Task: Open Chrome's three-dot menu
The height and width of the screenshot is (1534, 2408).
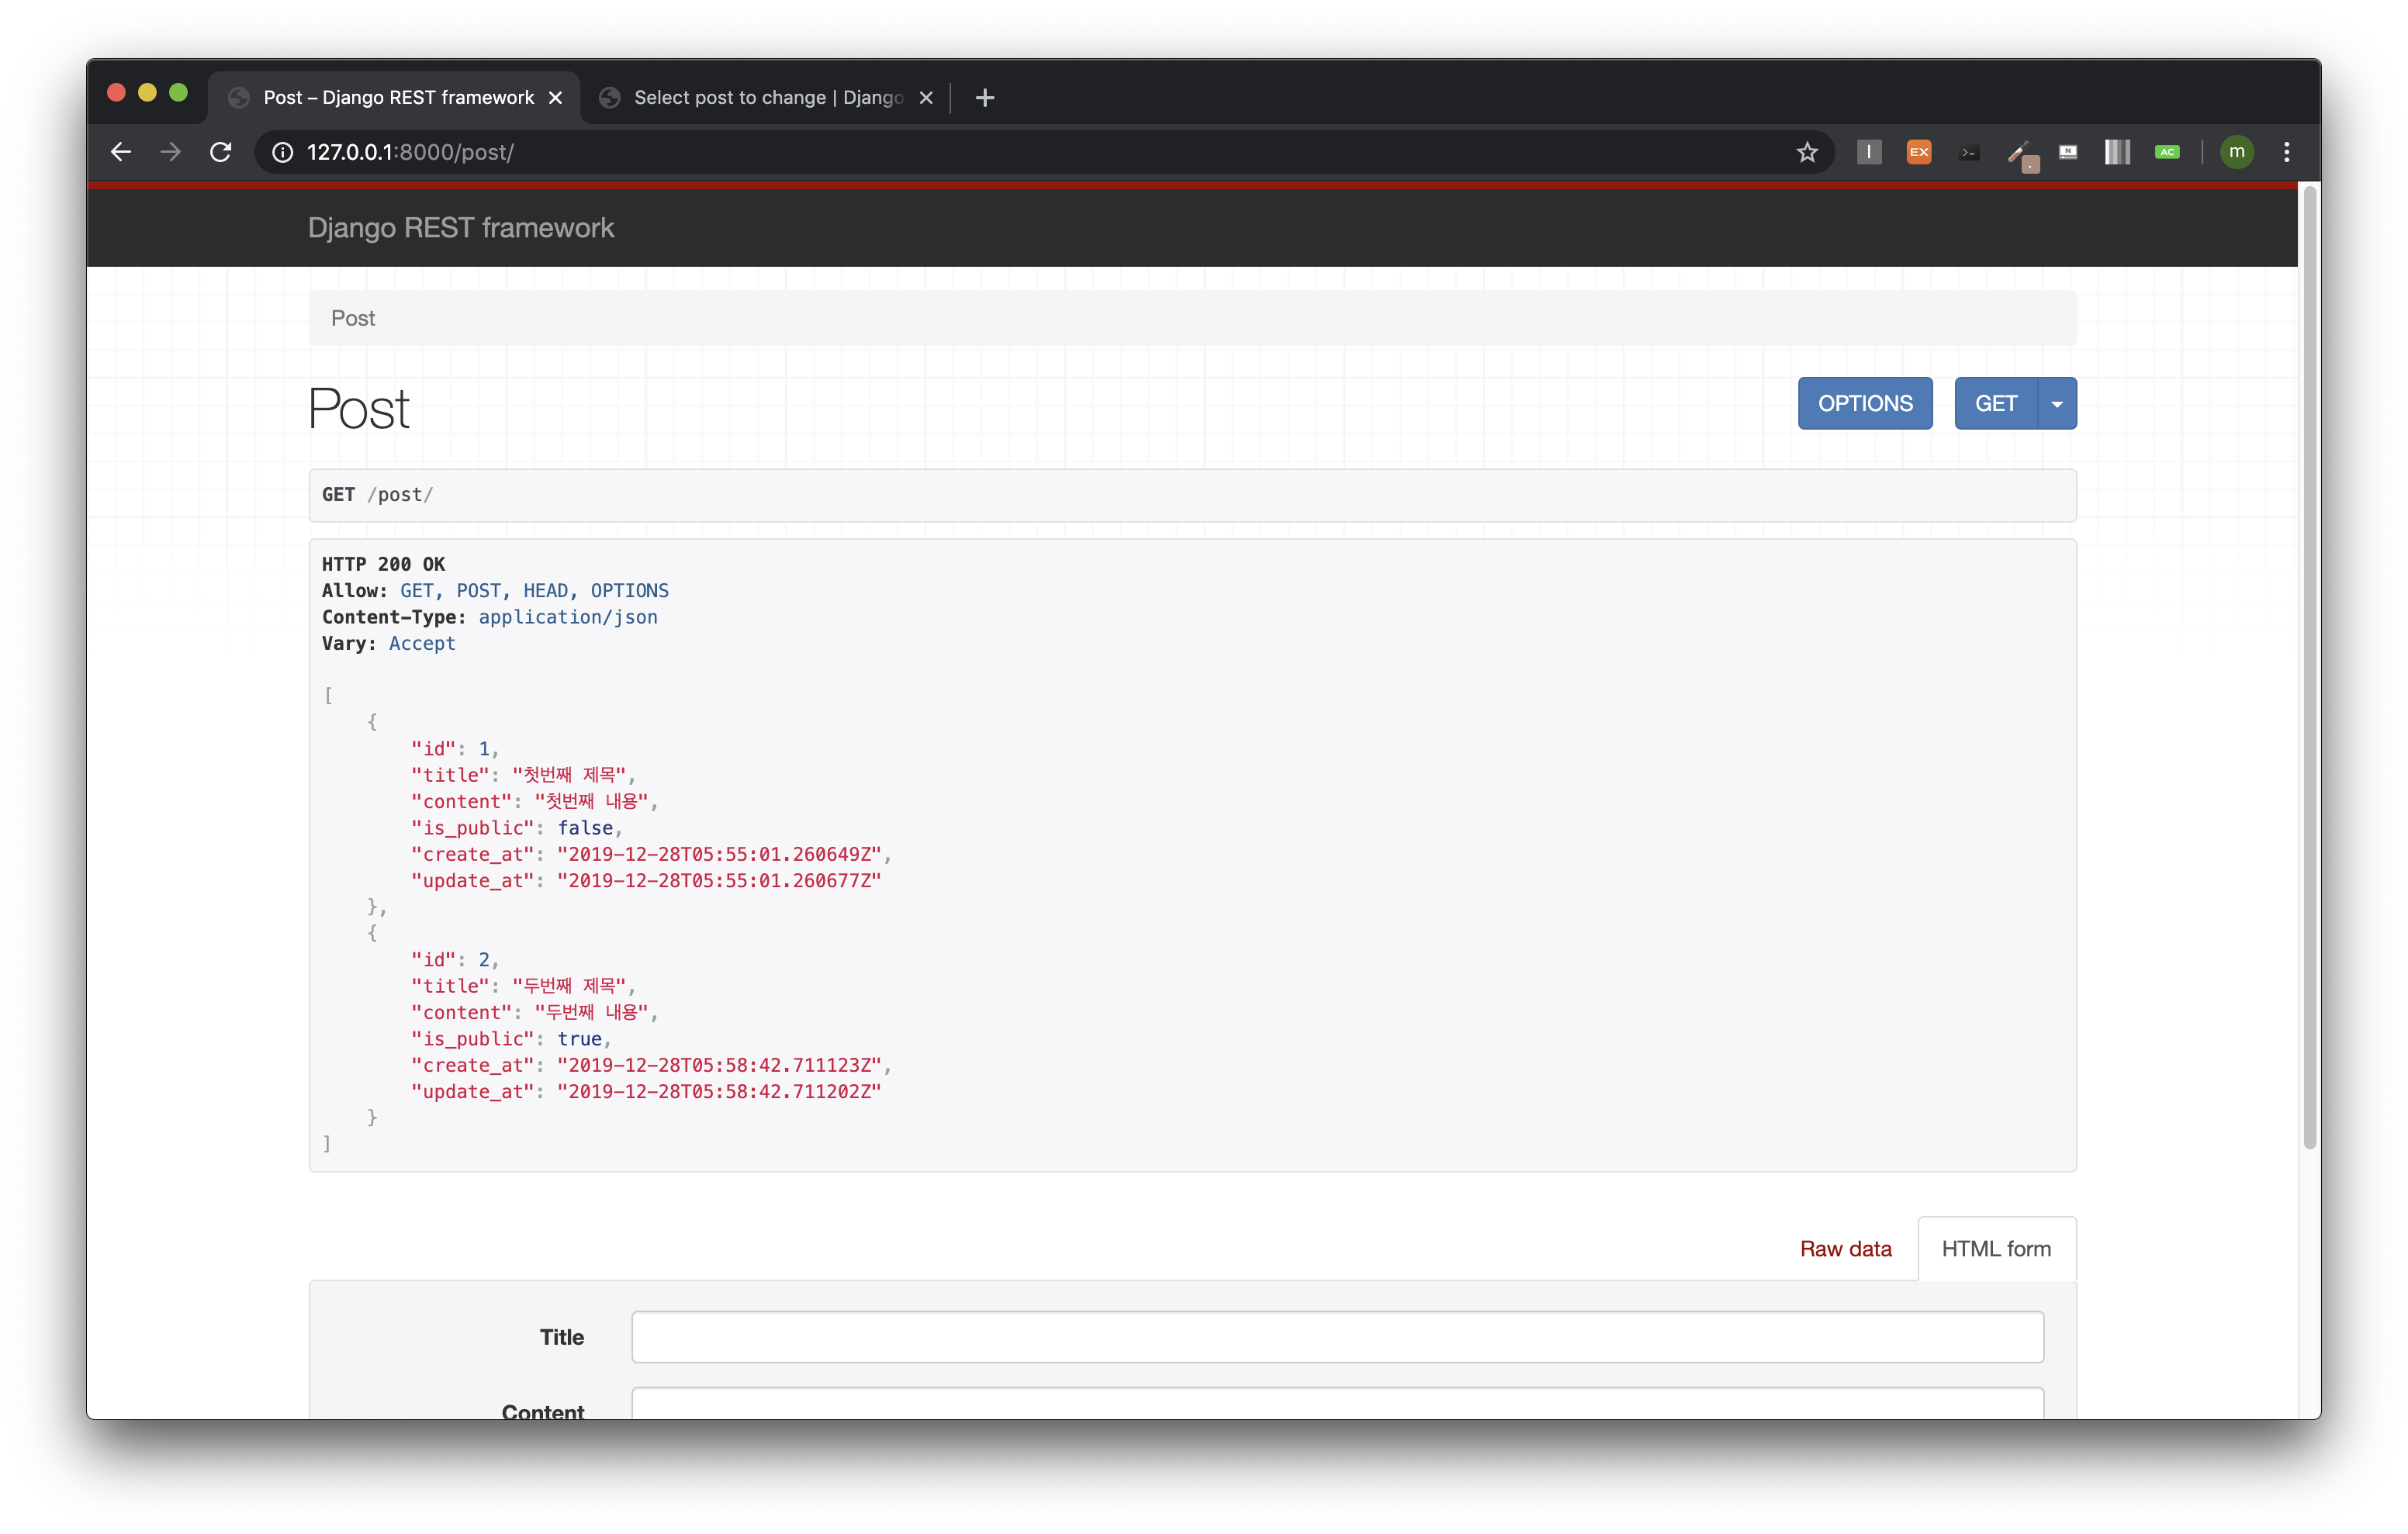Action: [x=2286, y=152]
